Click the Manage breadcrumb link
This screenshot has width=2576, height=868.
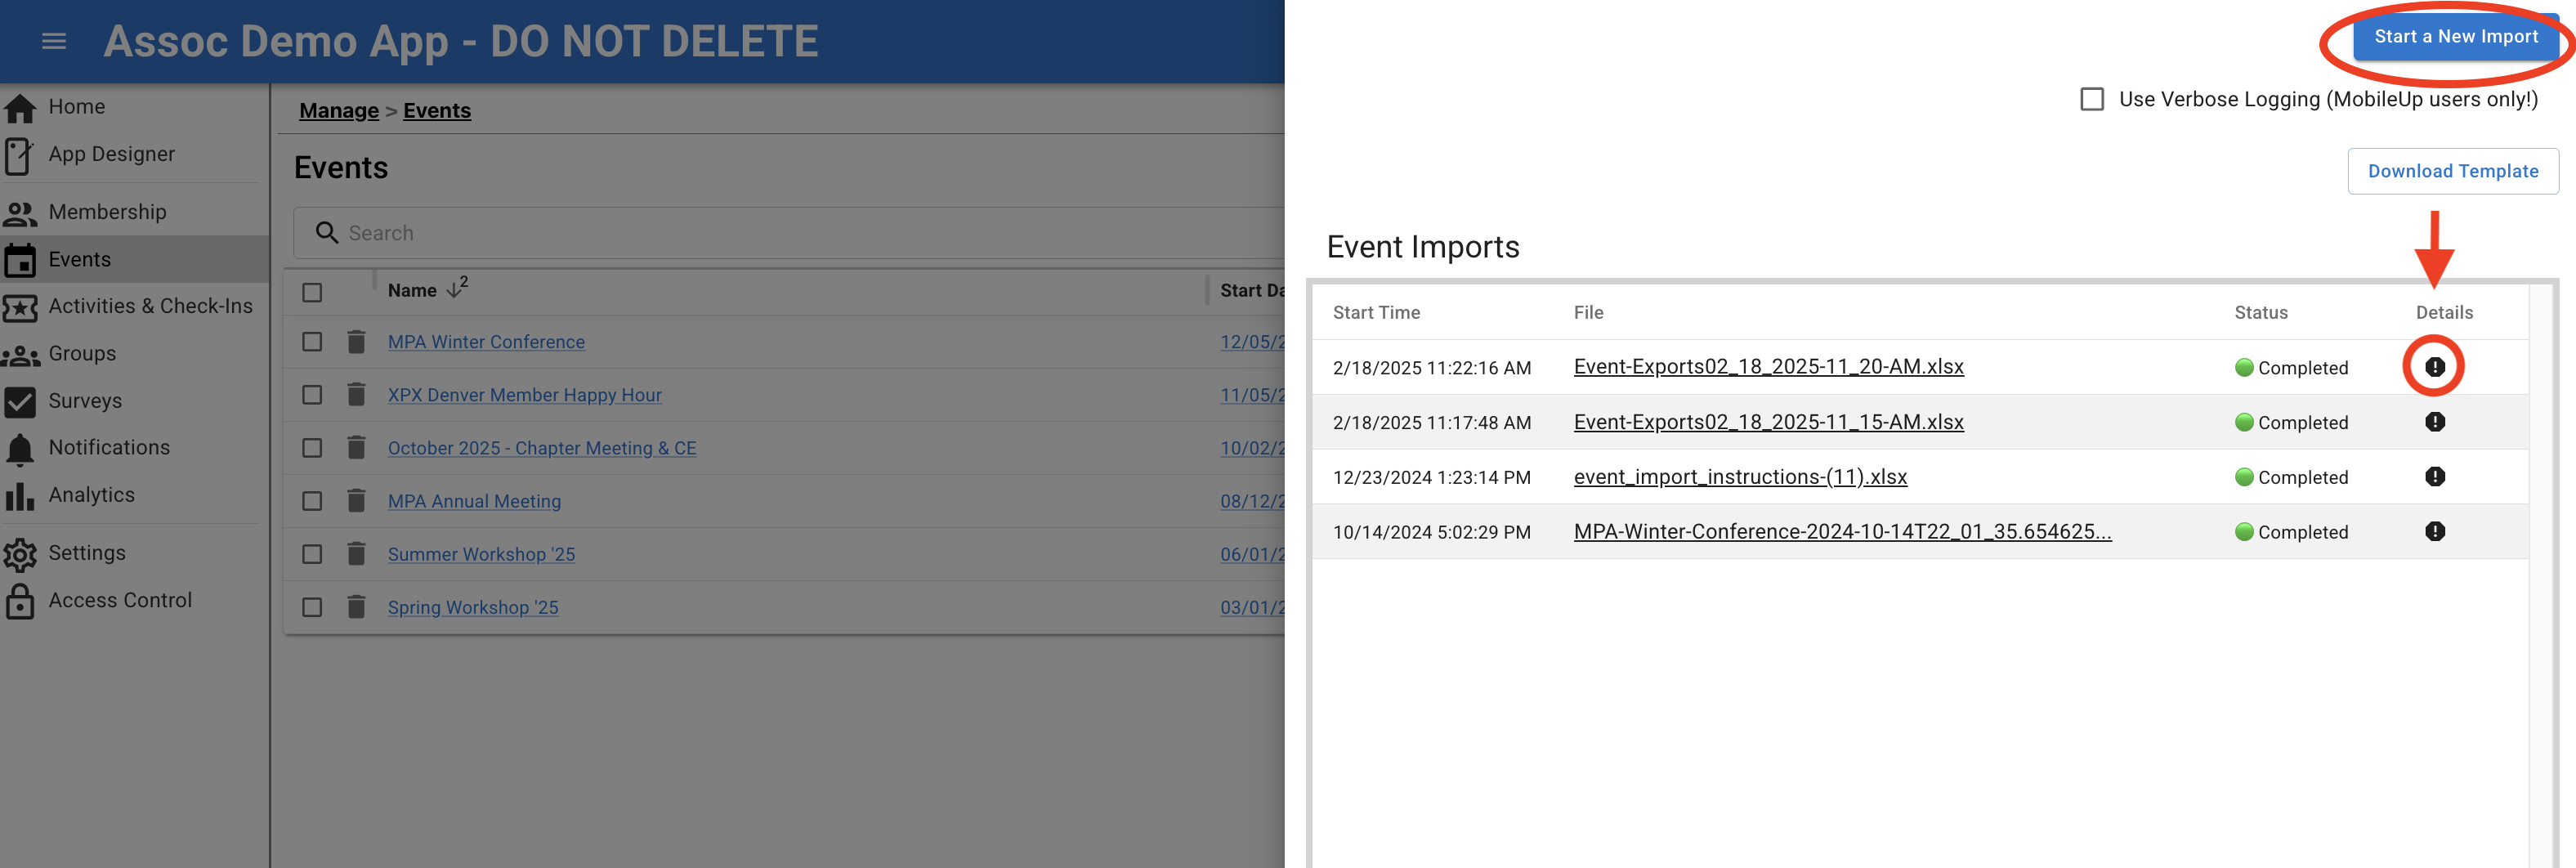pos(339,111)
